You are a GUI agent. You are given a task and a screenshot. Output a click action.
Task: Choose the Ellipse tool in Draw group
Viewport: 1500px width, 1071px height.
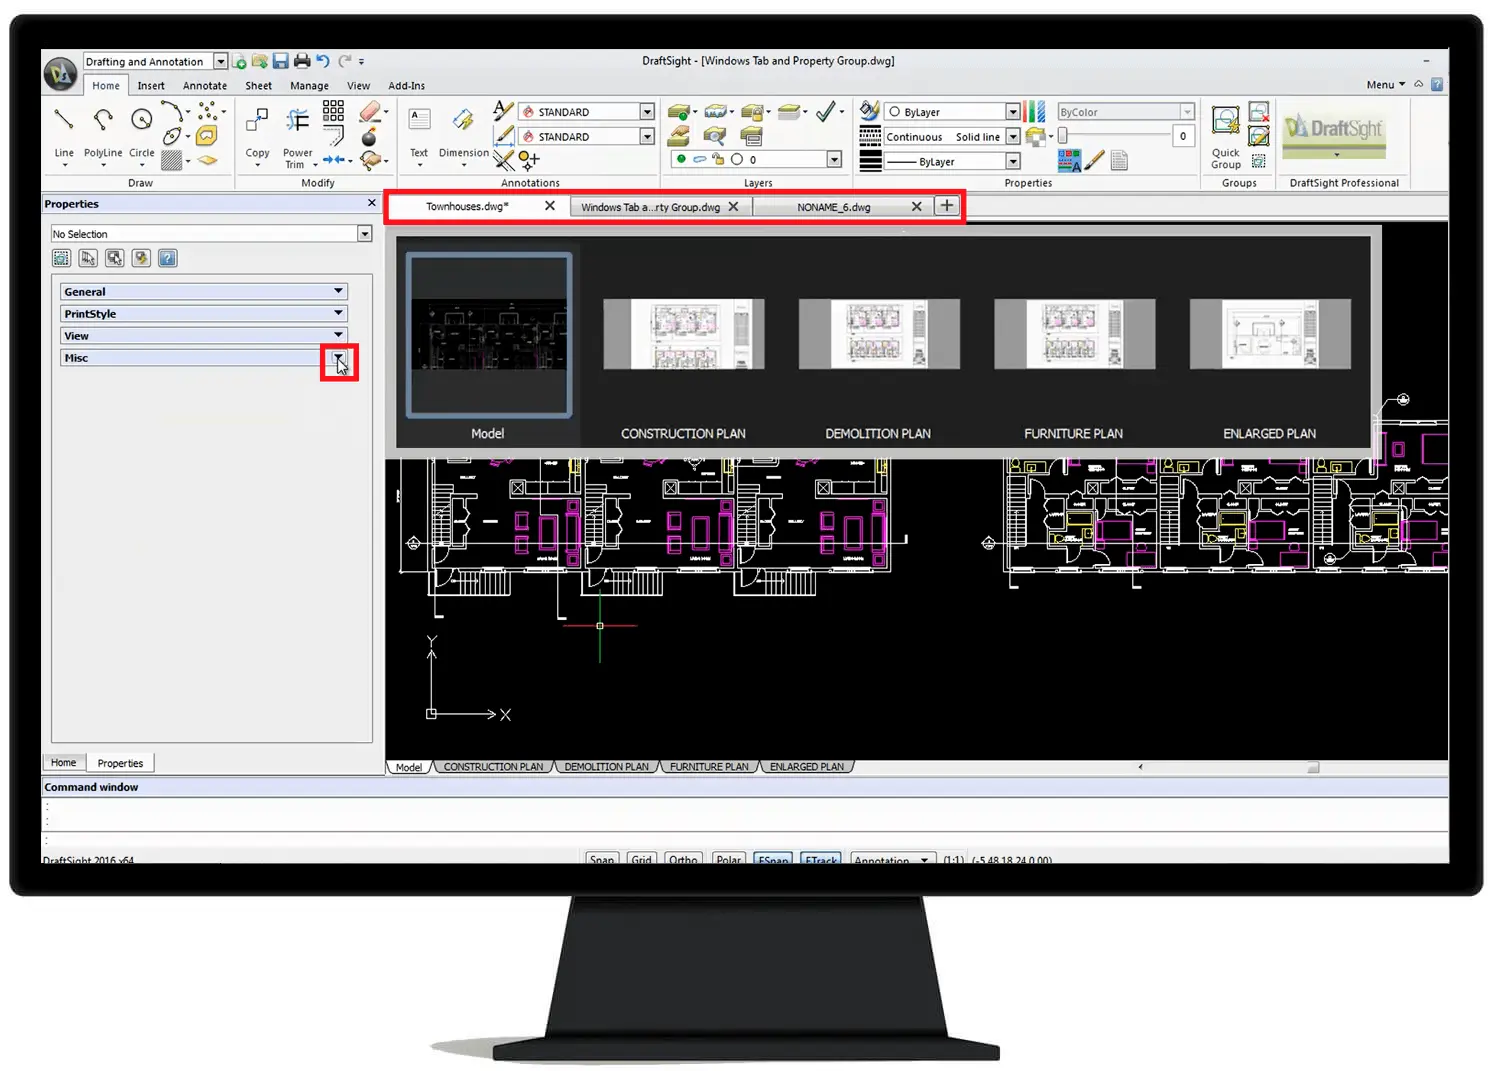[x=172, y=136]
